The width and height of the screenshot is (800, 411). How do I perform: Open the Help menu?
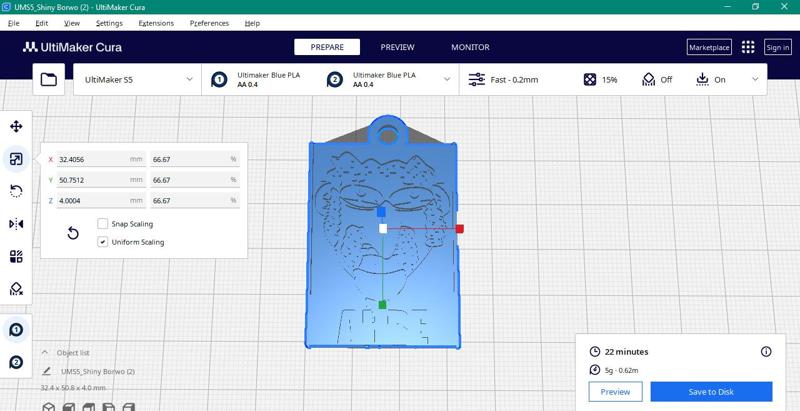(x=252, y=23)
